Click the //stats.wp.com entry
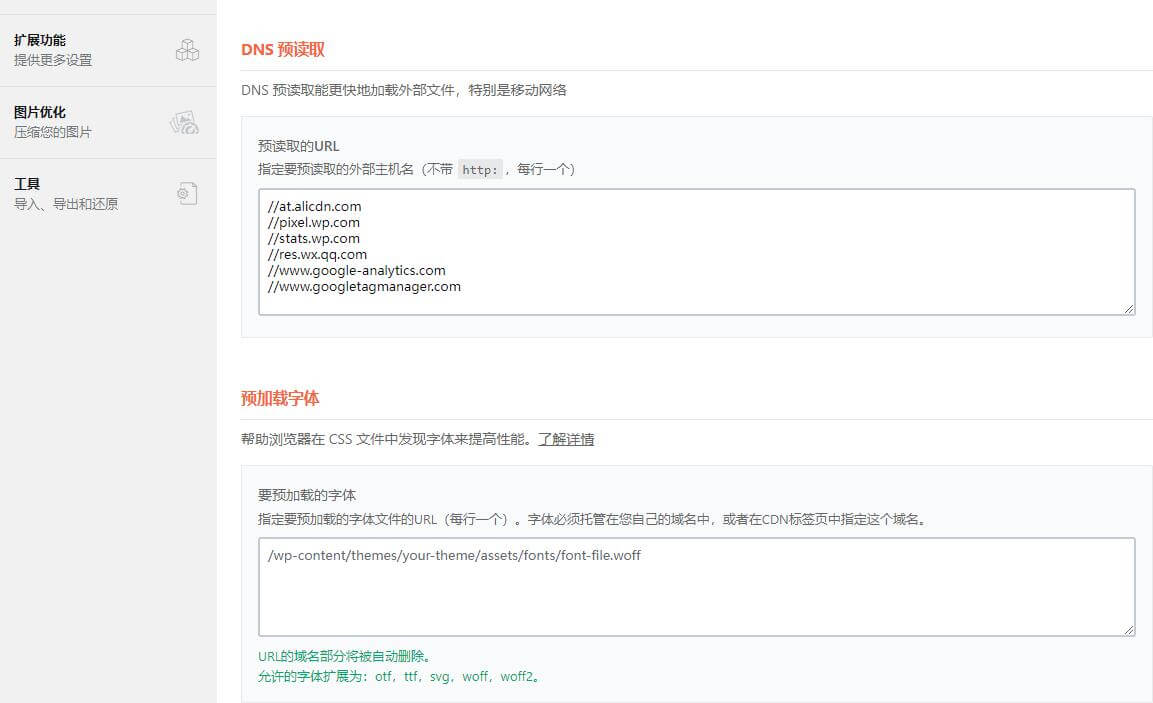Image resolution: width=1153 pixels, height=703 pixels. (x=313, y=238)
